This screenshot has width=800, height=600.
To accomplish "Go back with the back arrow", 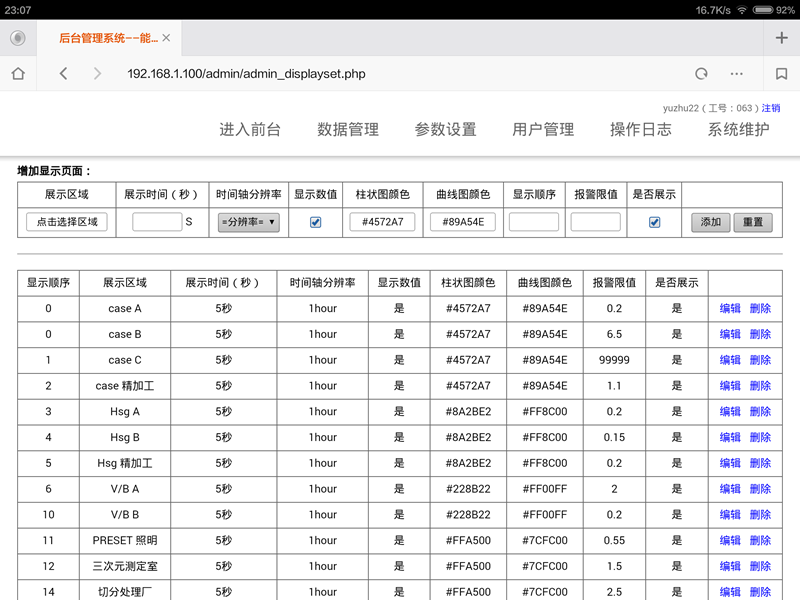I will (63, 74).
